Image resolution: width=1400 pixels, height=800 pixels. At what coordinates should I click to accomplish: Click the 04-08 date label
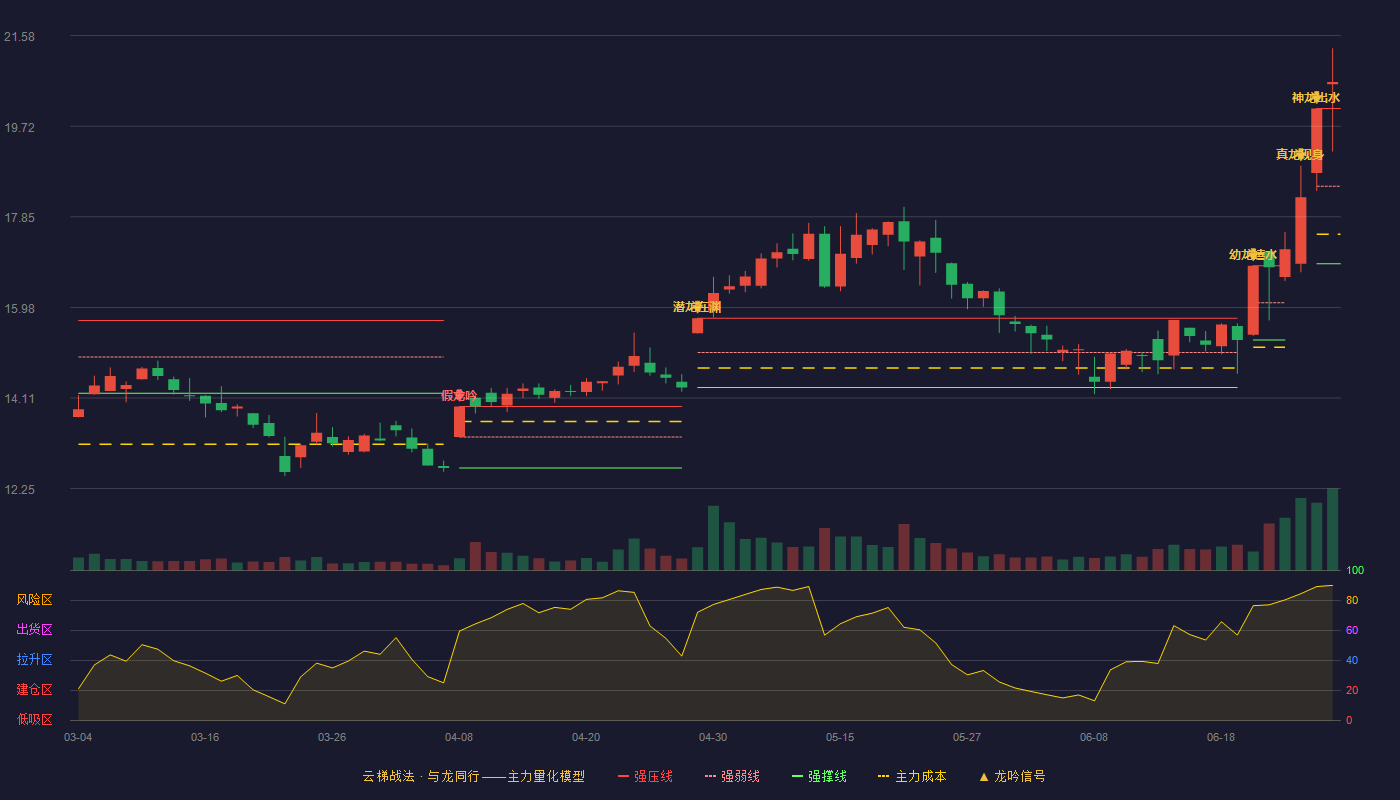coord(459,737)
